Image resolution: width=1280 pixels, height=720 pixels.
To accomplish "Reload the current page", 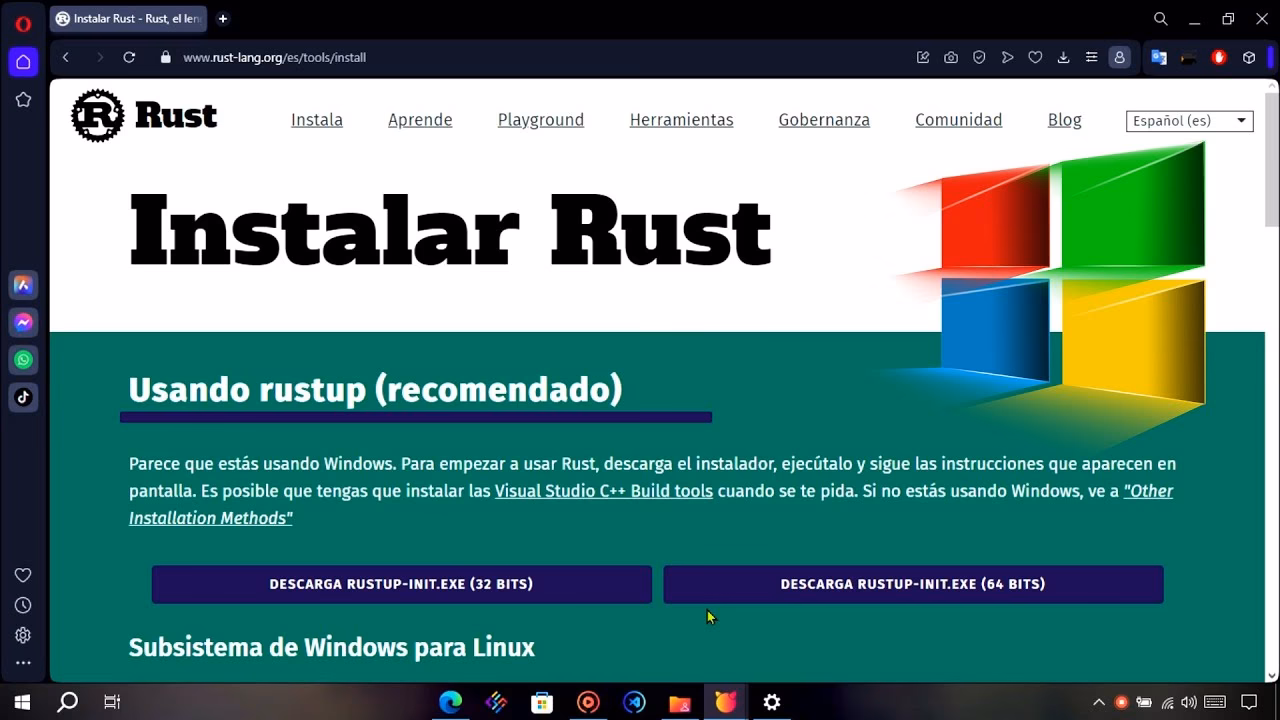I will point(129,57).
